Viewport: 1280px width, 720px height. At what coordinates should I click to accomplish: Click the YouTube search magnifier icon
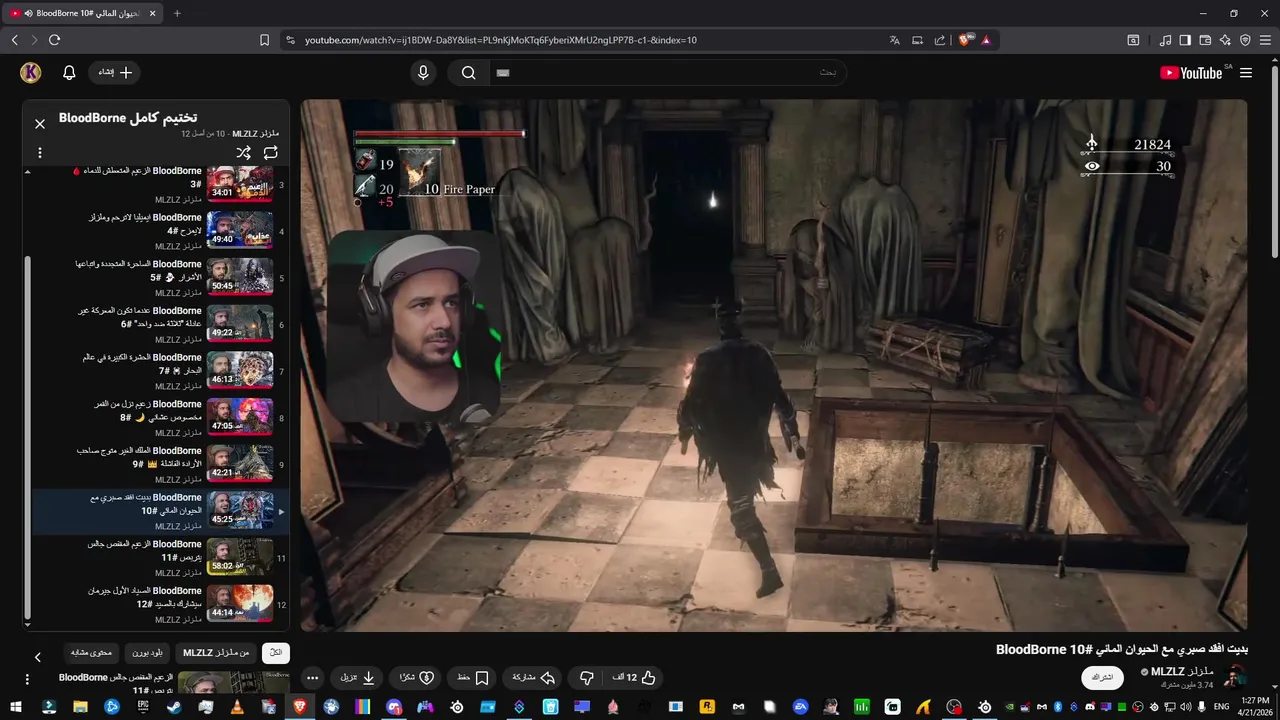click(468, 72)
